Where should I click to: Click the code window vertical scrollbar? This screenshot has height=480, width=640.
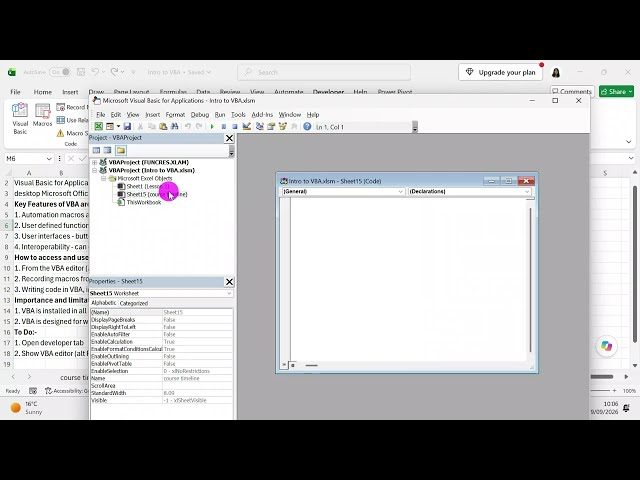[x=530, y=280]
